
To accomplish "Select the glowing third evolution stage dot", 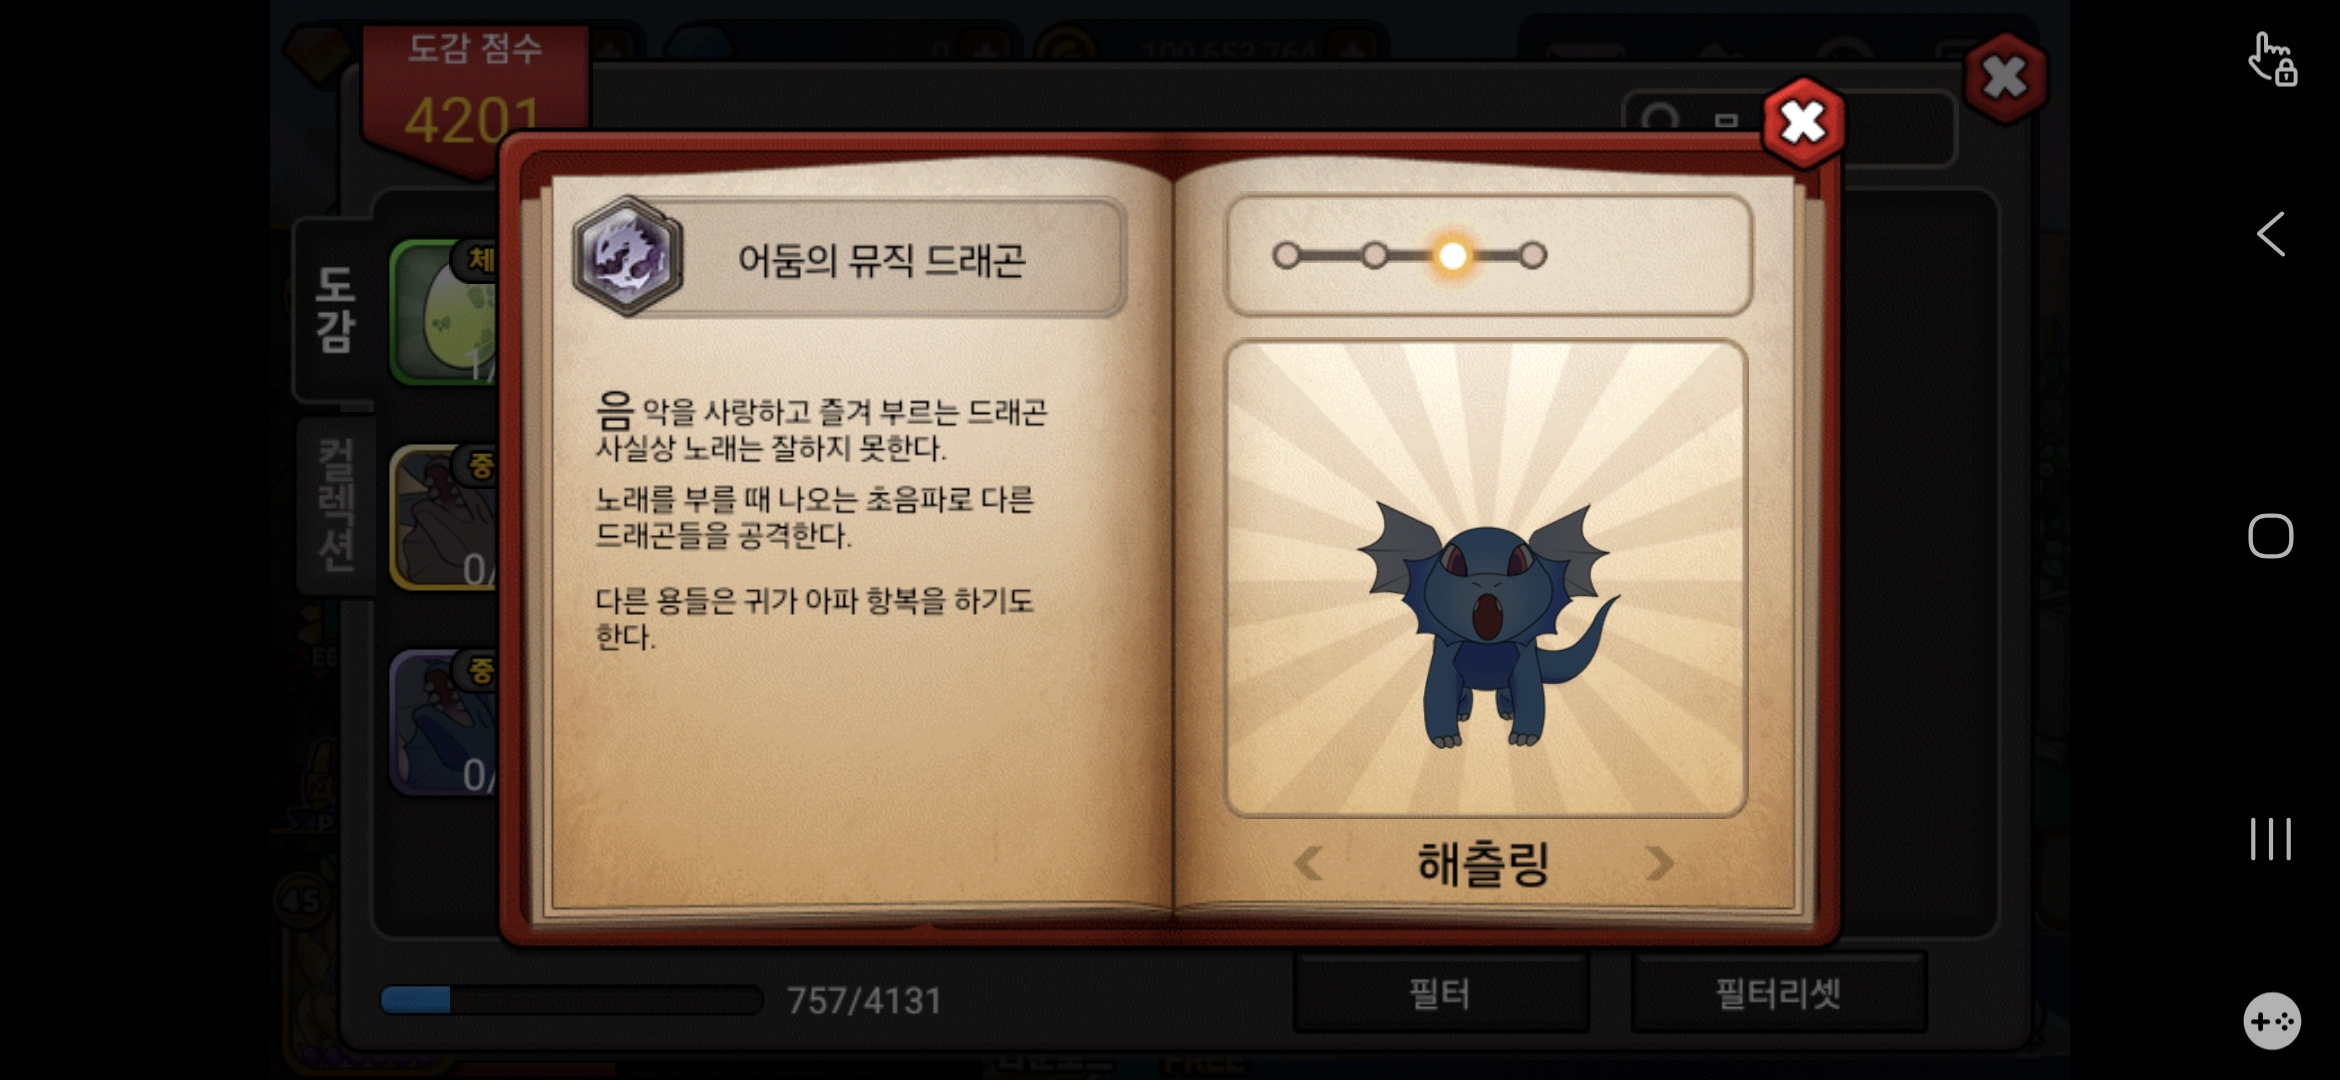I will (1453, 256).
